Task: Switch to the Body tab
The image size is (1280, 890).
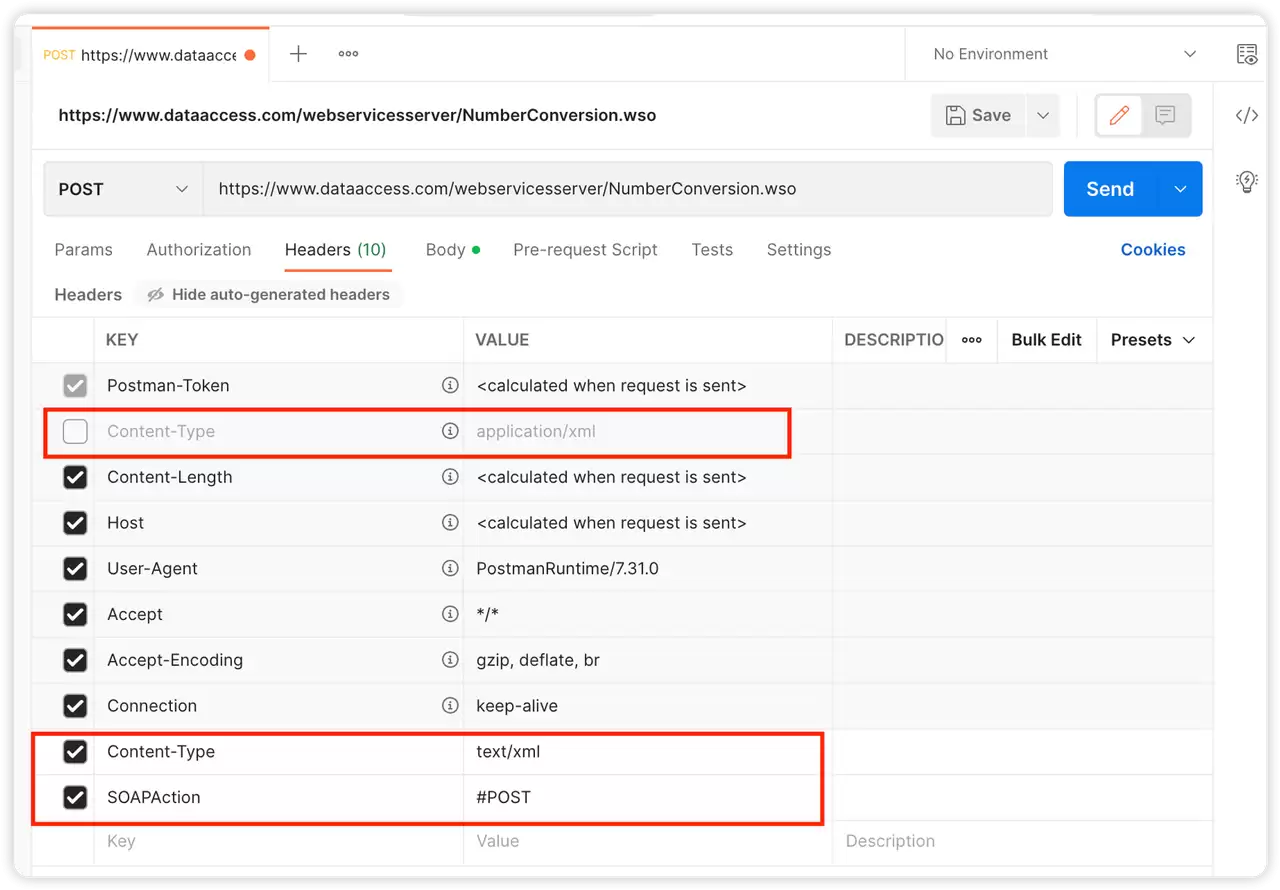Action: (453, 250)
